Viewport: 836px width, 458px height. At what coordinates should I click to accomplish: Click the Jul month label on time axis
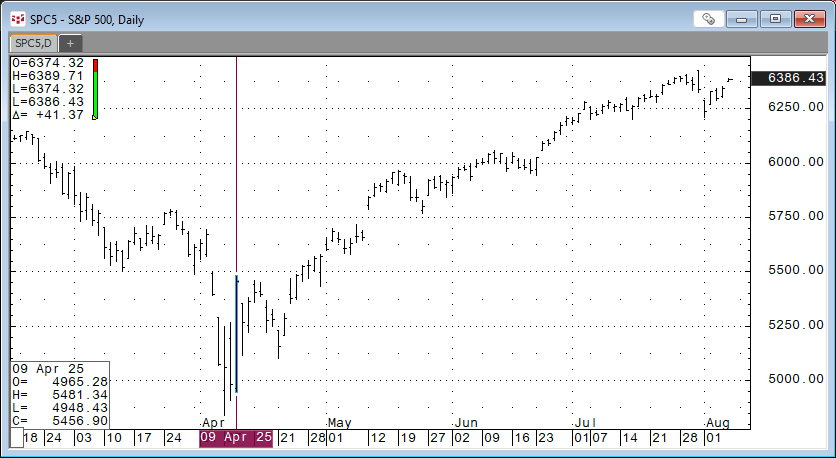[585, 423]
